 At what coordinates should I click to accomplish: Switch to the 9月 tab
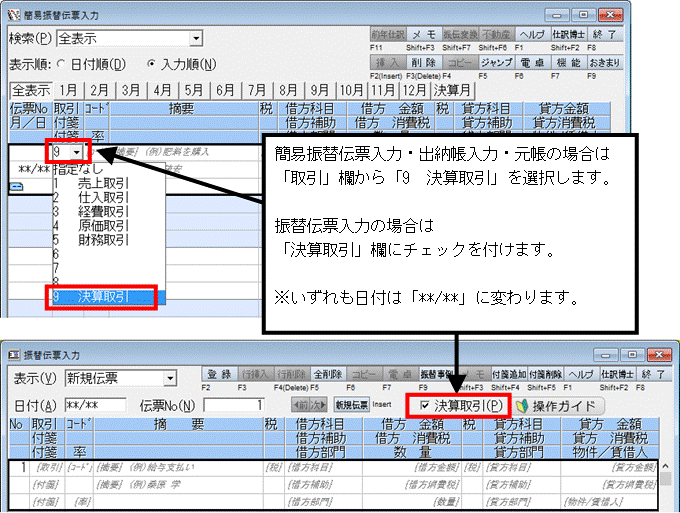(319, 90)
